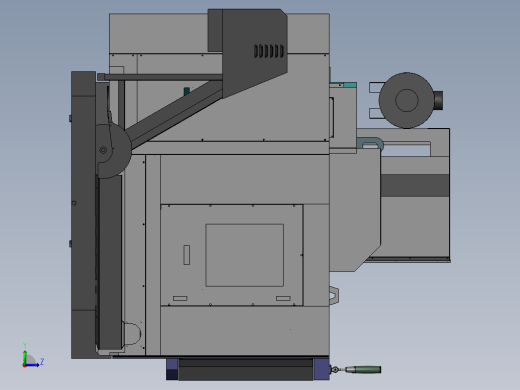520x390 pixels.
Task: Select the lifting lug on right side
Action: pos(334,295)
